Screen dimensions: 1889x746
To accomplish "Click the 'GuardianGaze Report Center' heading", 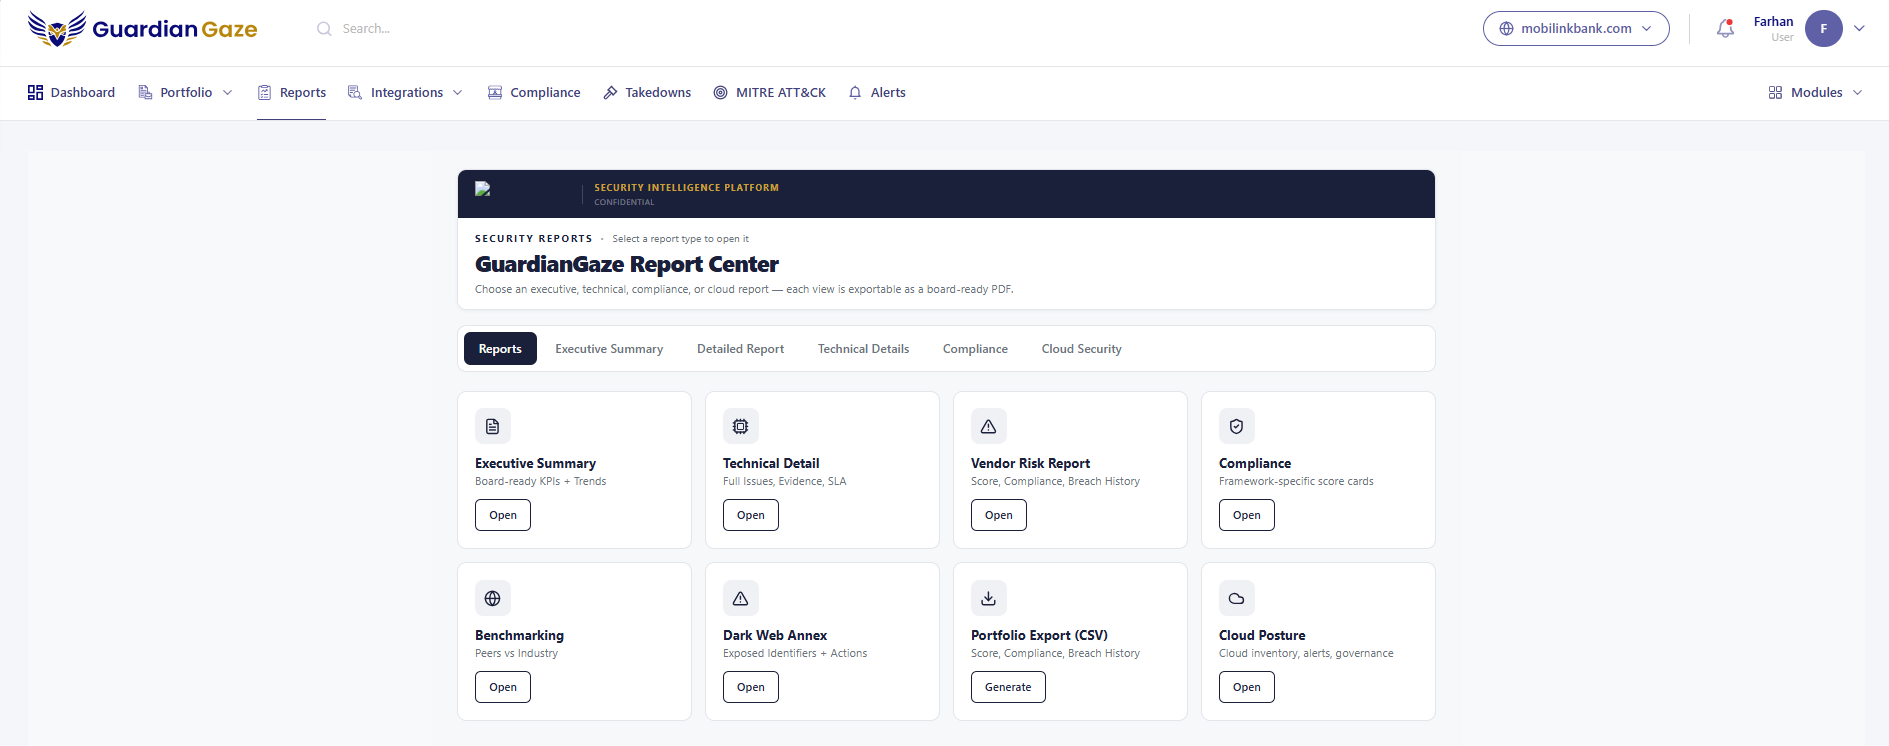I will (x=627, y=264).
